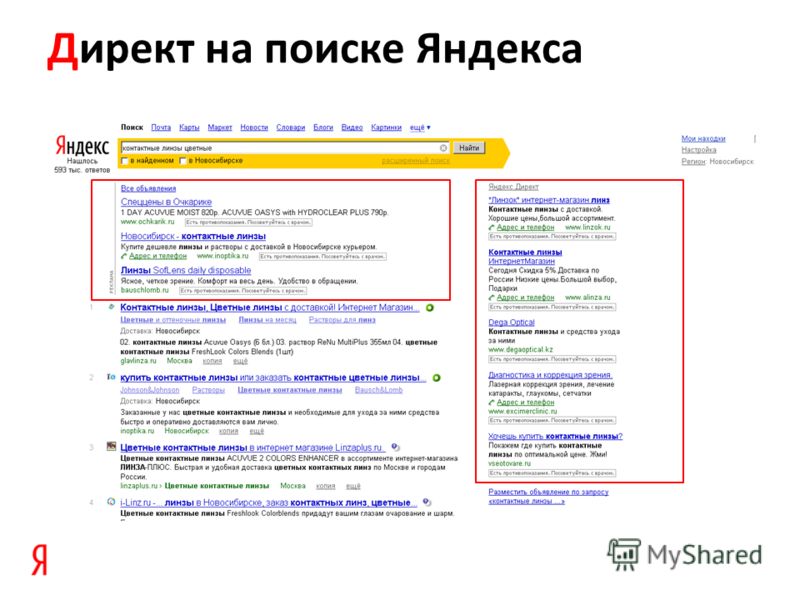The width and height of the screenshot is (800, 600).
Task: Clear the search query with the X icon
Action: 443,148
